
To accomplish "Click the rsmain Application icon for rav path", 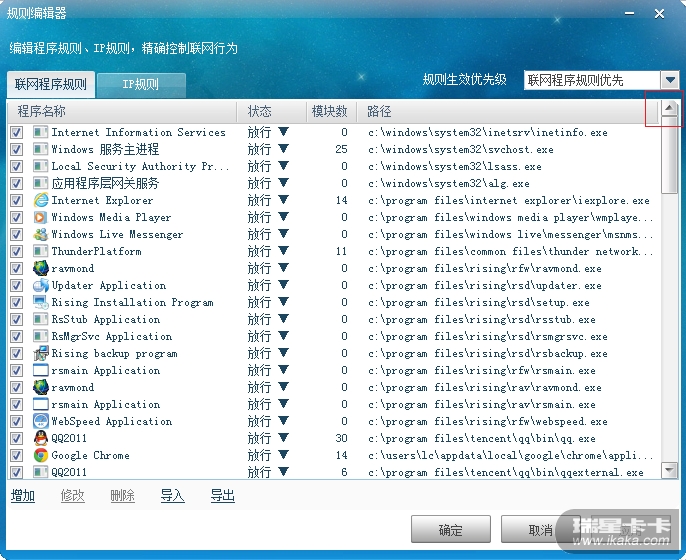I will point(41,404).
